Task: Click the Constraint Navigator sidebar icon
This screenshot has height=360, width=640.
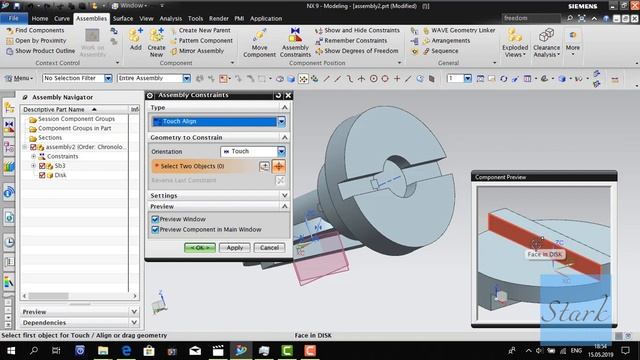Action: coord(9,127)
